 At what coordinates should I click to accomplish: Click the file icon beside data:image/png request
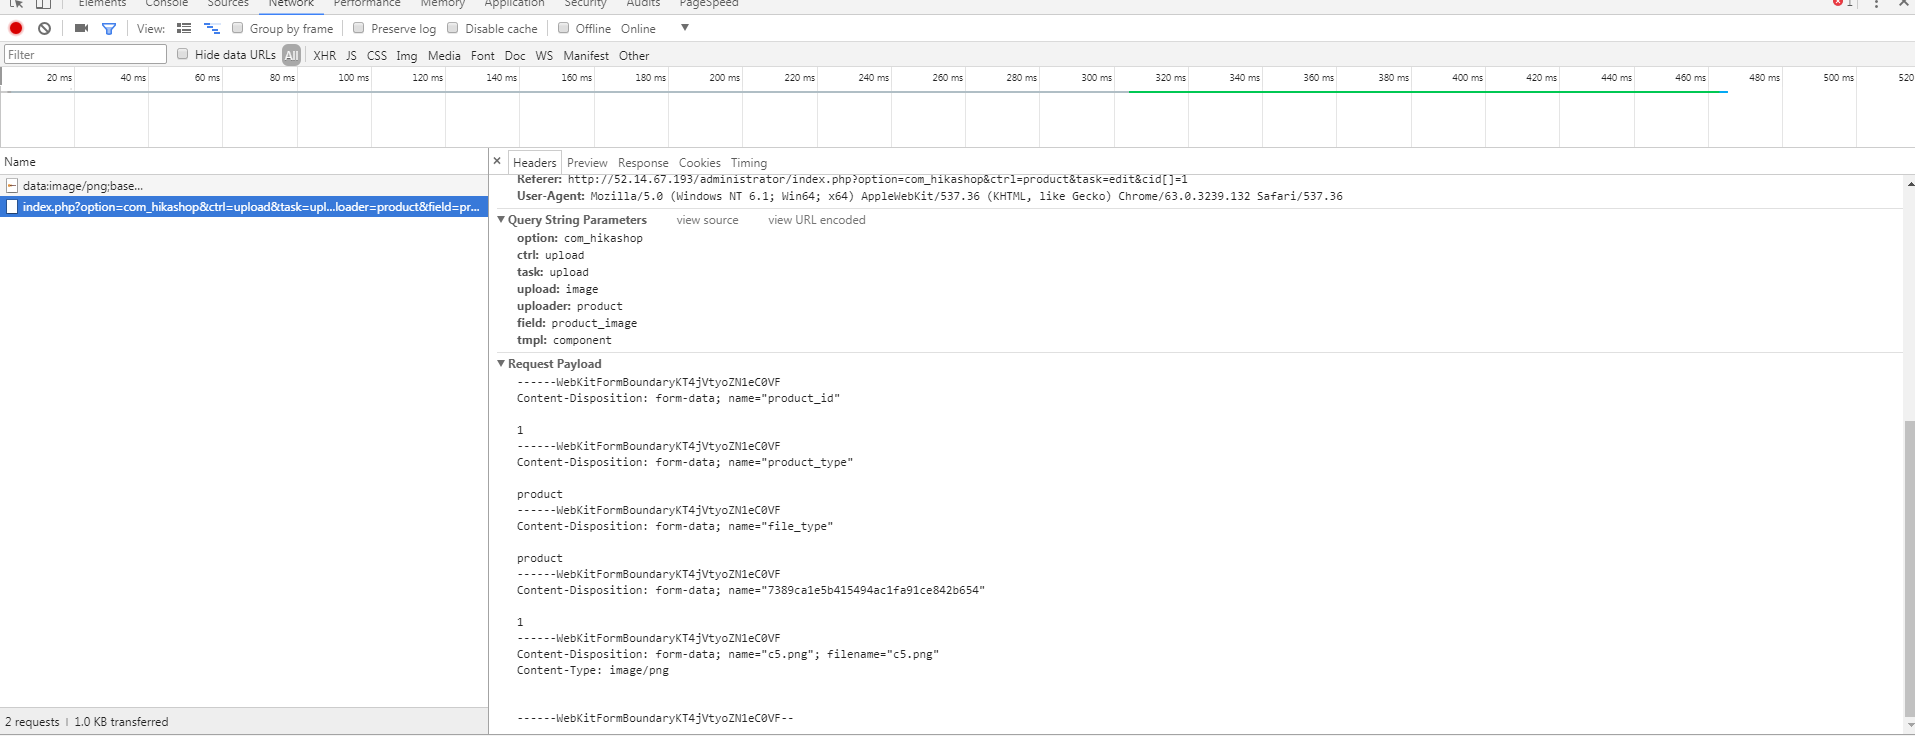12,185
